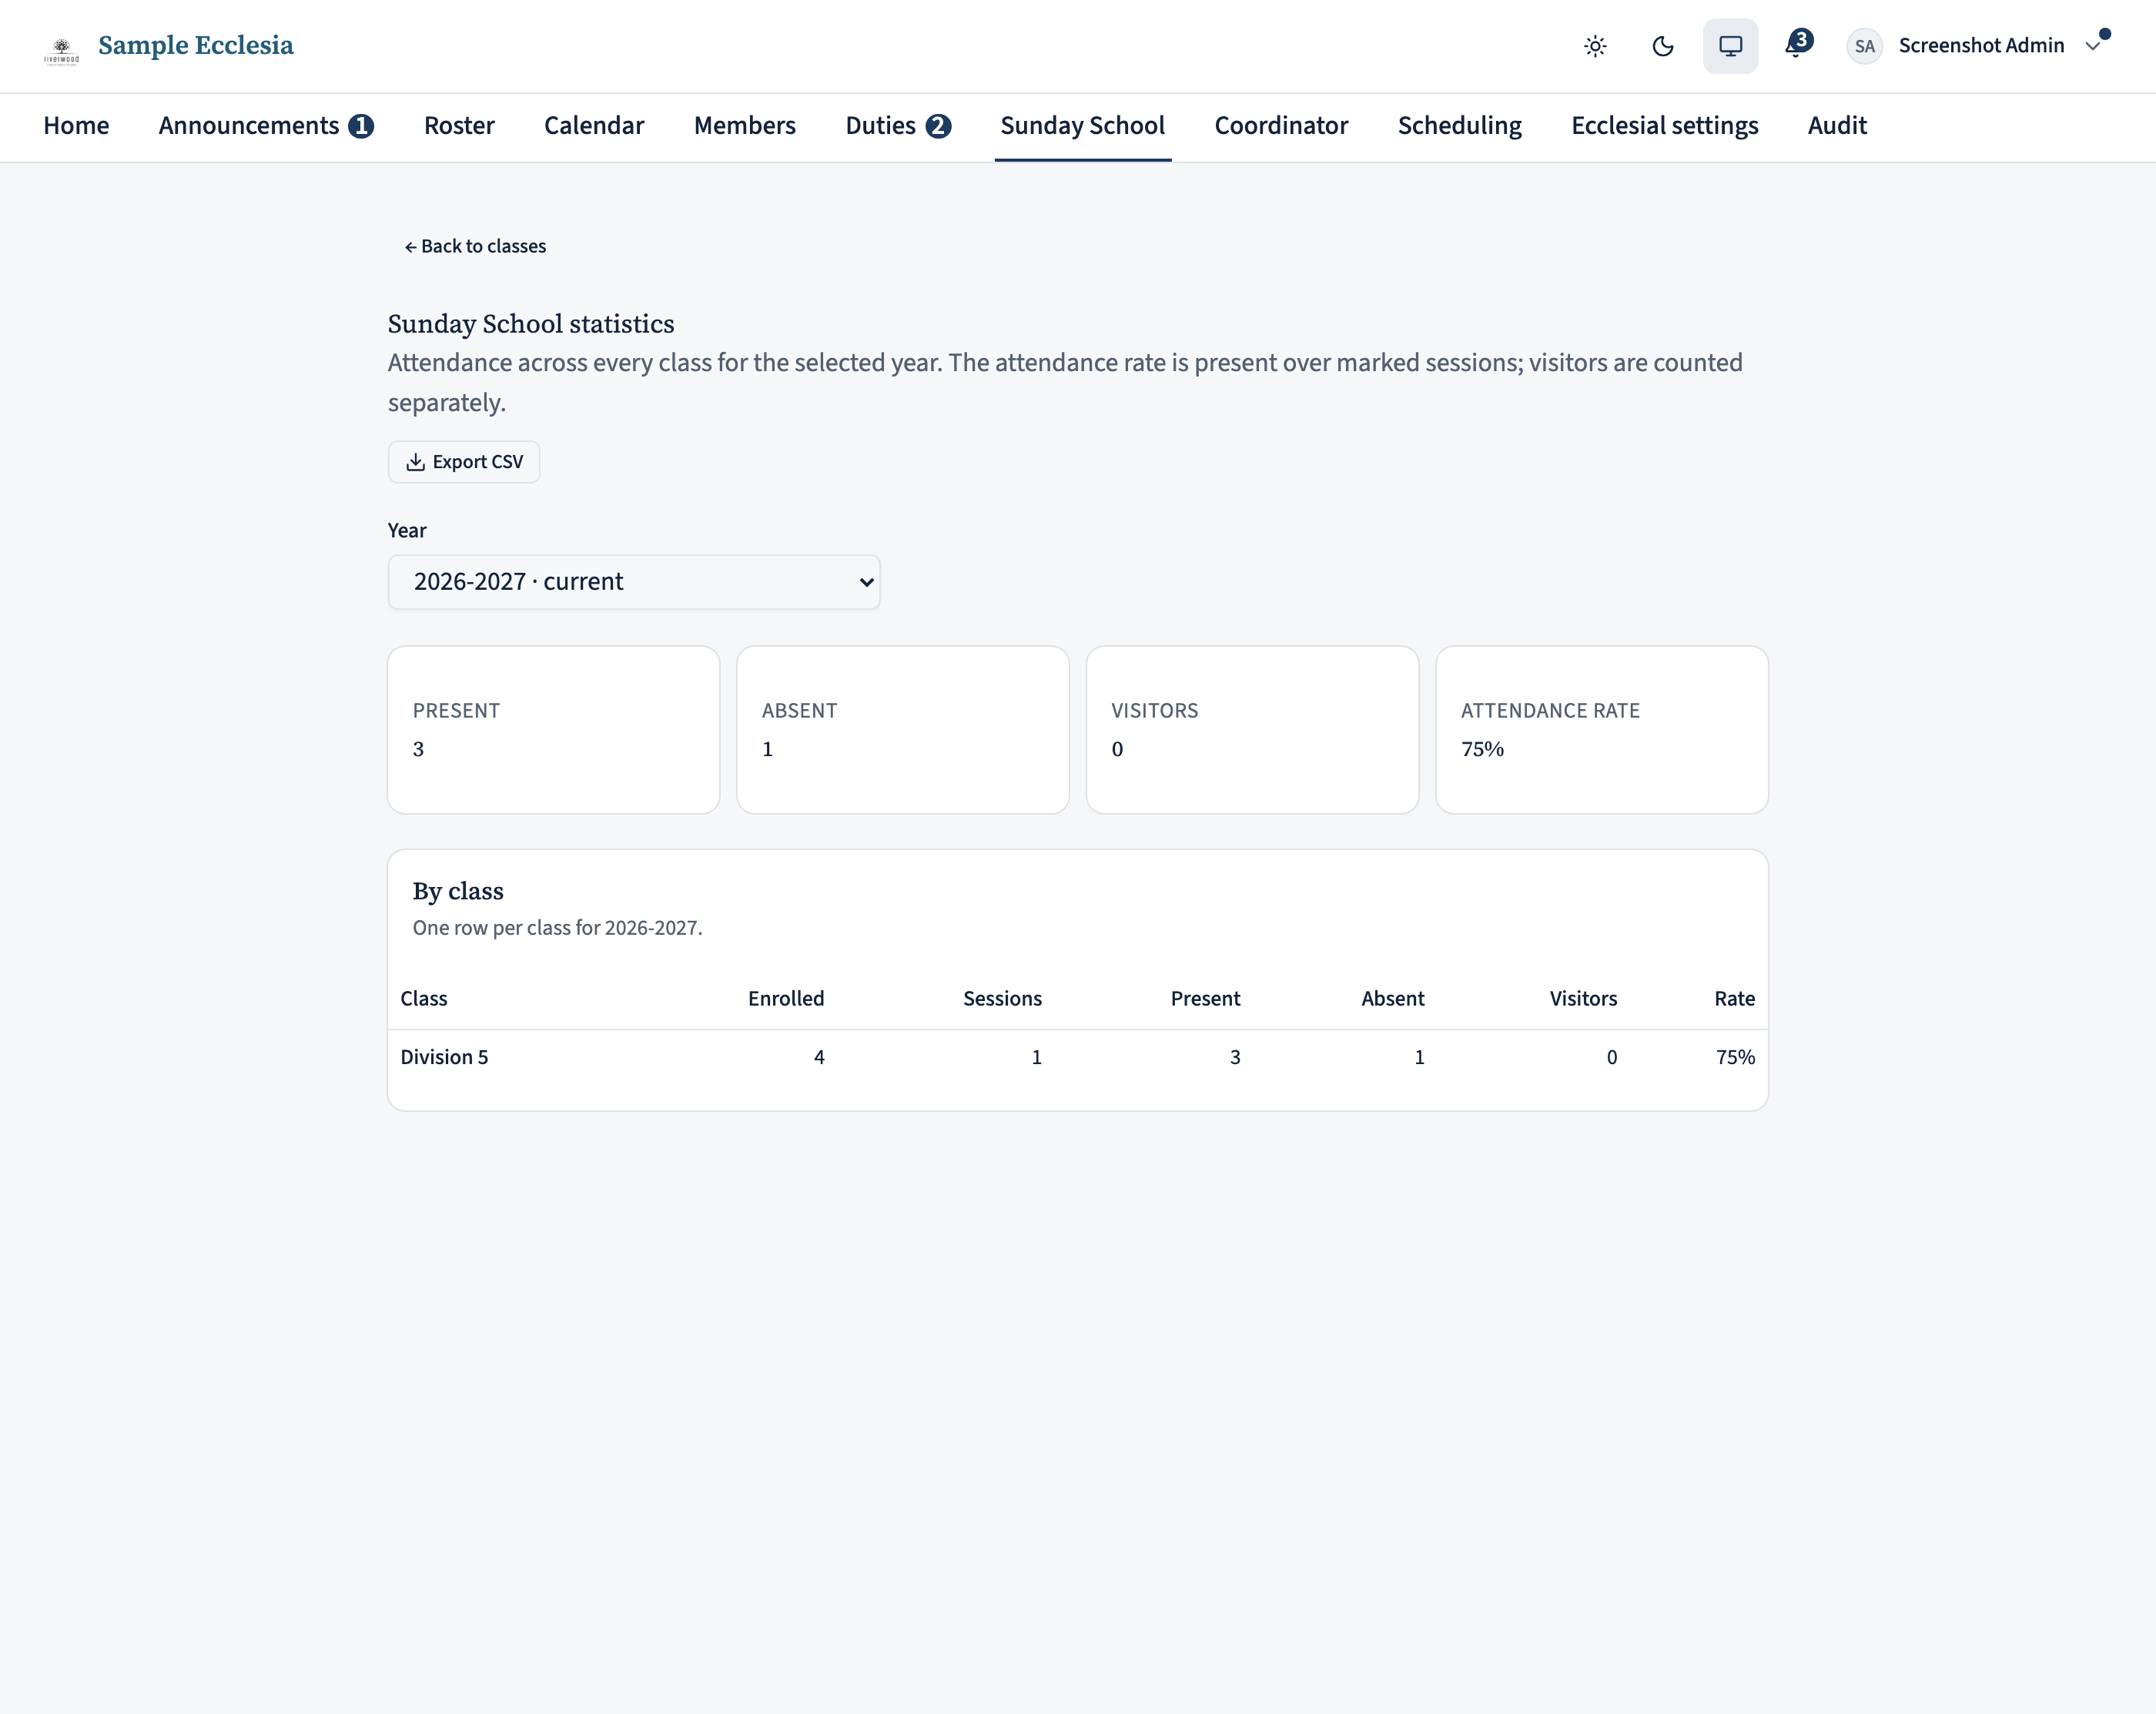This screenshot has height=1714, width=2156.
Task: Click the Export CSV button
Action: tap(464, 462)
